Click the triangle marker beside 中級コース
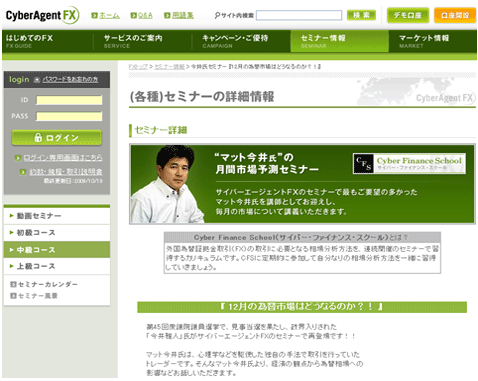The height and width of the screenshot is (381, 478). tap(12, 249)
